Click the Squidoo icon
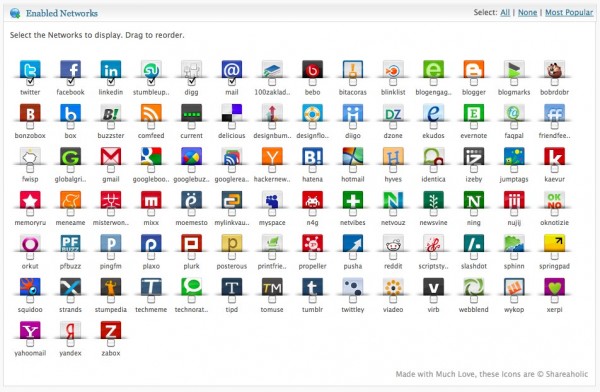Image resolution: width=600 pixels, height=392 pixels. tap(30, 287)
